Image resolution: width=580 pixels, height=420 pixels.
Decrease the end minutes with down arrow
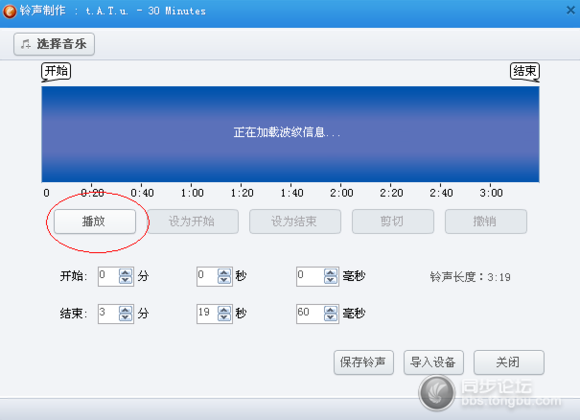pyautogui.click(x=125, y=317)
